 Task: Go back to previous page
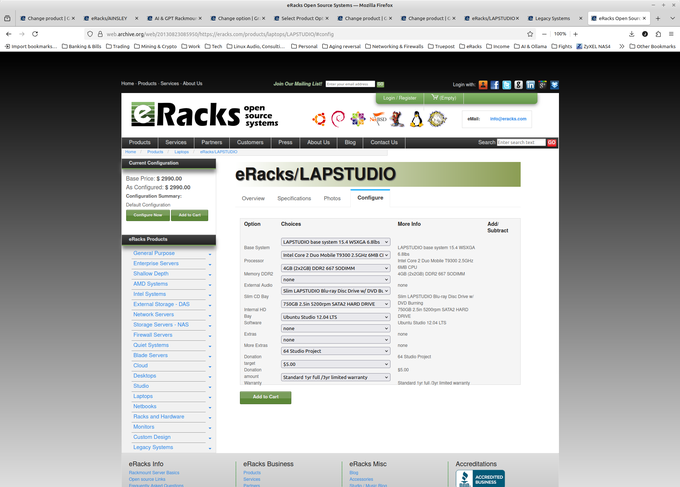[9, 34]
